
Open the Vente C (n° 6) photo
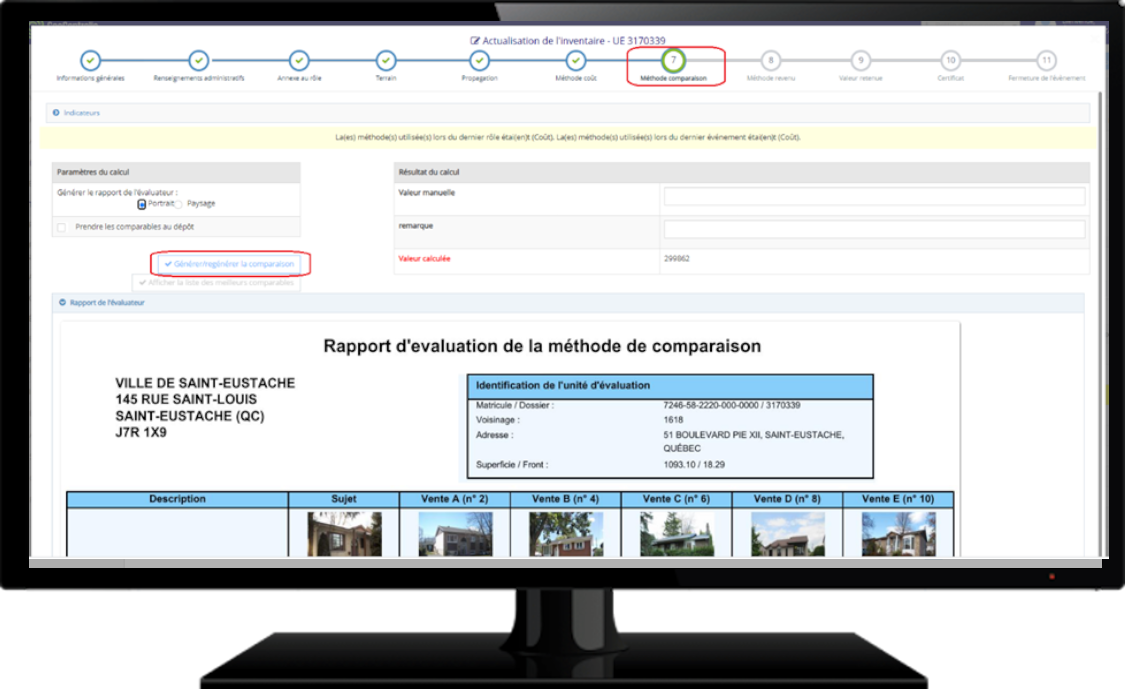pos(677,534)
